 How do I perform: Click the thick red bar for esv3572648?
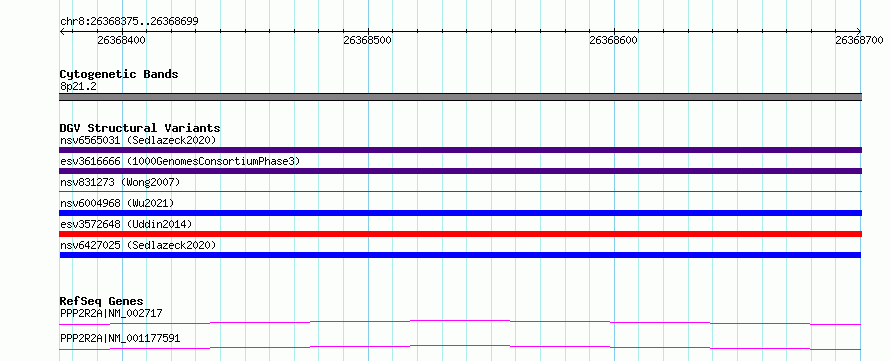point(460,234)
